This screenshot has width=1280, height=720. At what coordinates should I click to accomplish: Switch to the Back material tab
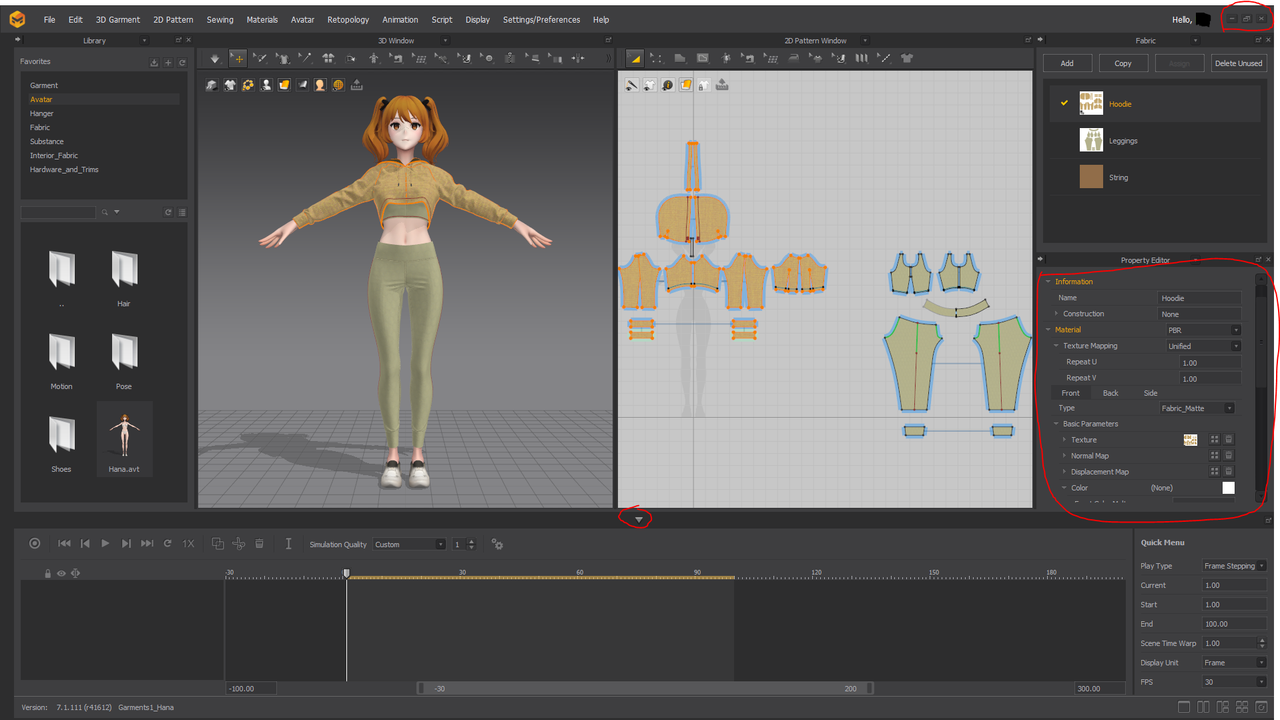1110,393
